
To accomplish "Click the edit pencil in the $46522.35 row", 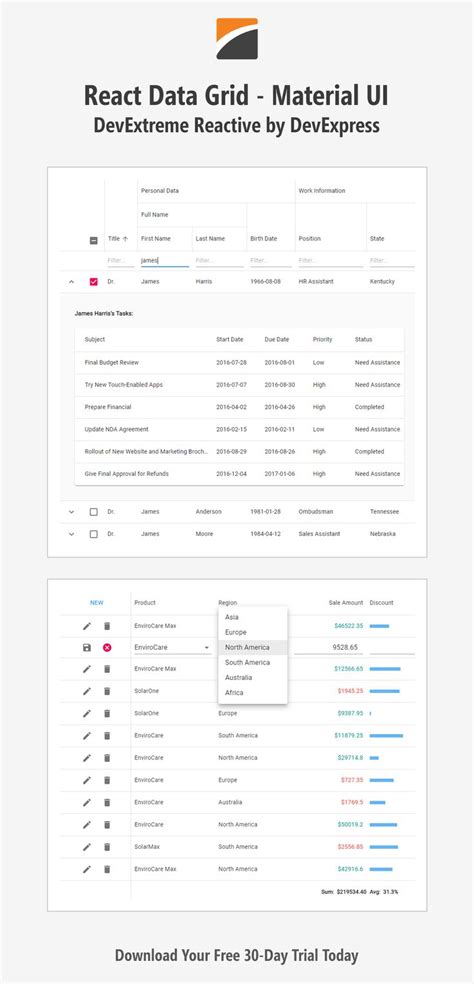I will click(87, 626).
